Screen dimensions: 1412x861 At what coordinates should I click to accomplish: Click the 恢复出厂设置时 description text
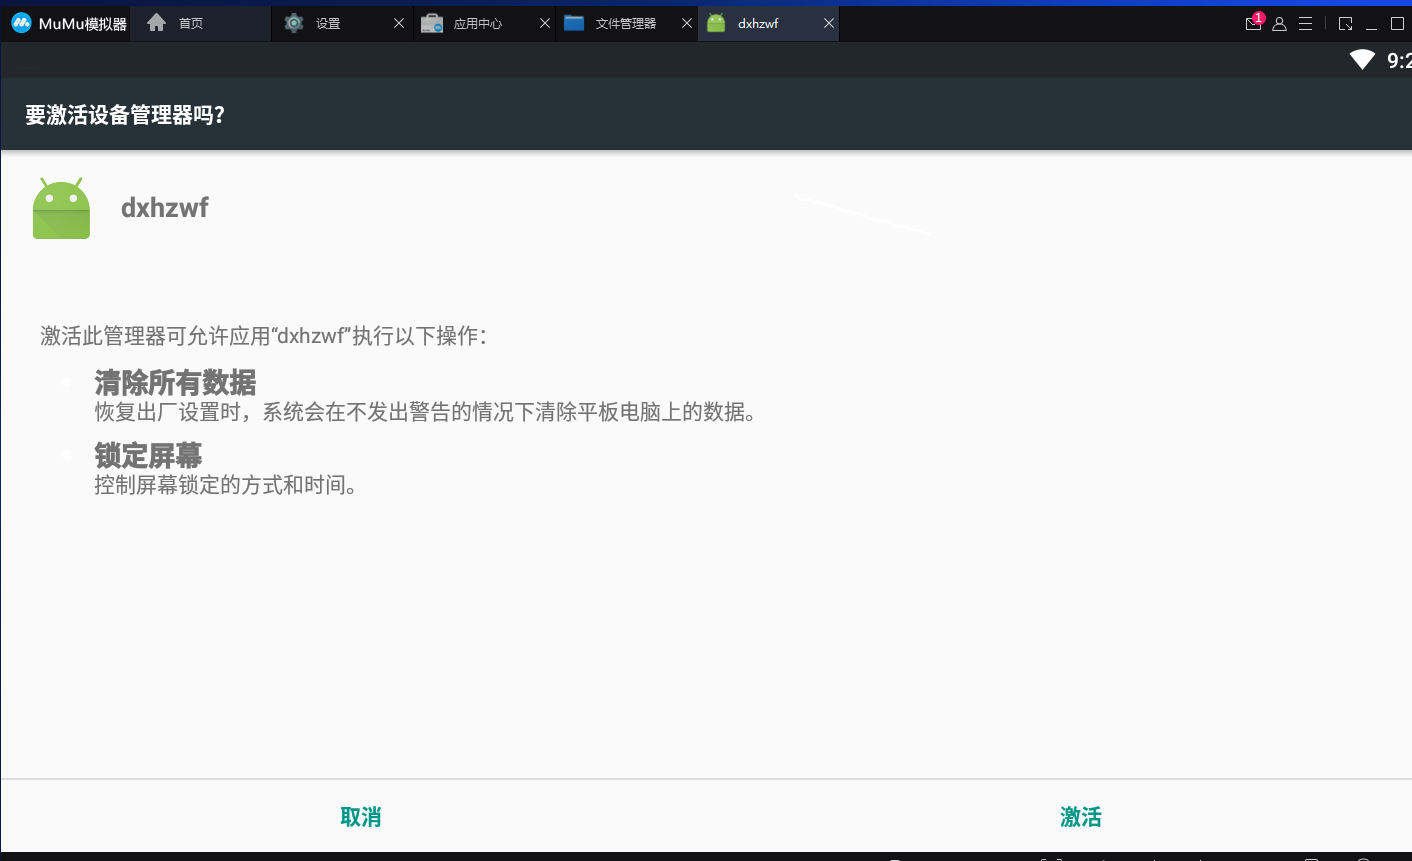tap(427, 412)
